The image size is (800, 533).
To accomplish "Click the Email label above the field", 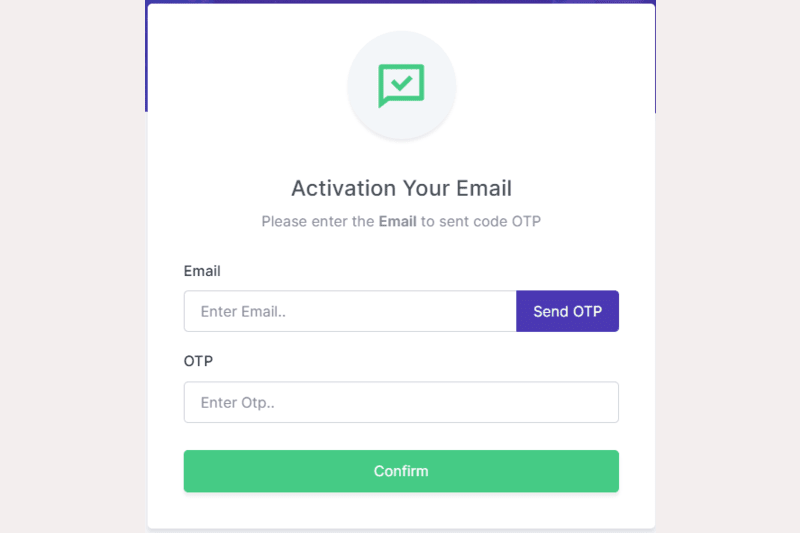I will click(202, 271).
